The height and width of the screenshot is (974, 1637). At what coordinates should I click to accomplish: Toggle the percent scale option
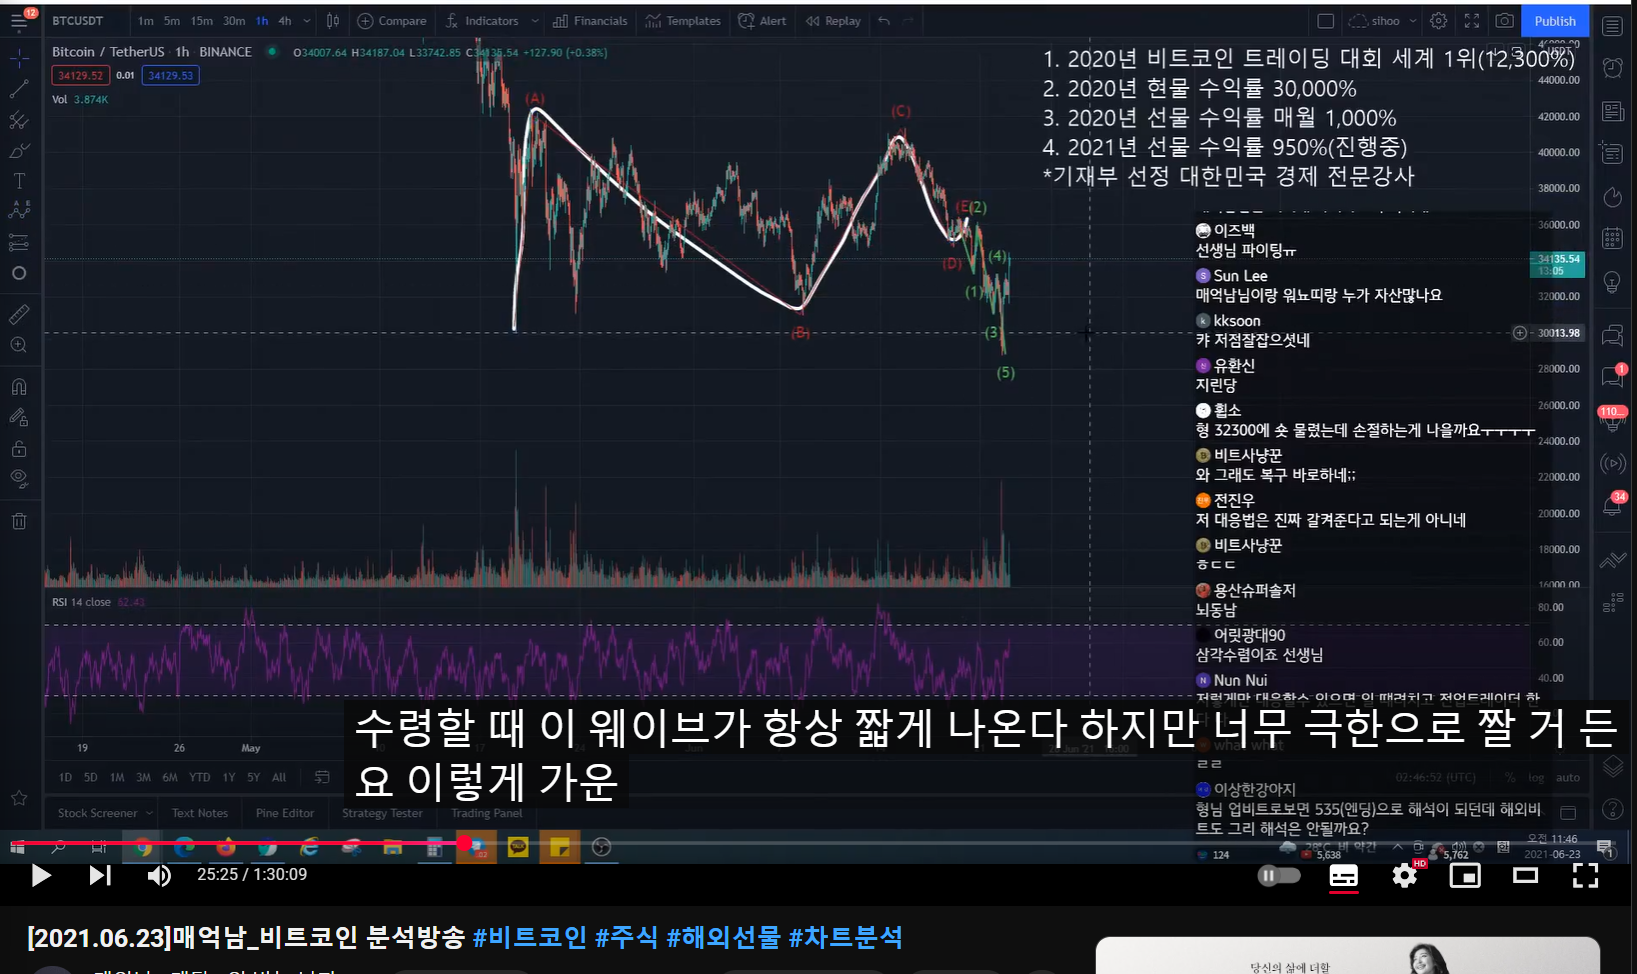1511,777
